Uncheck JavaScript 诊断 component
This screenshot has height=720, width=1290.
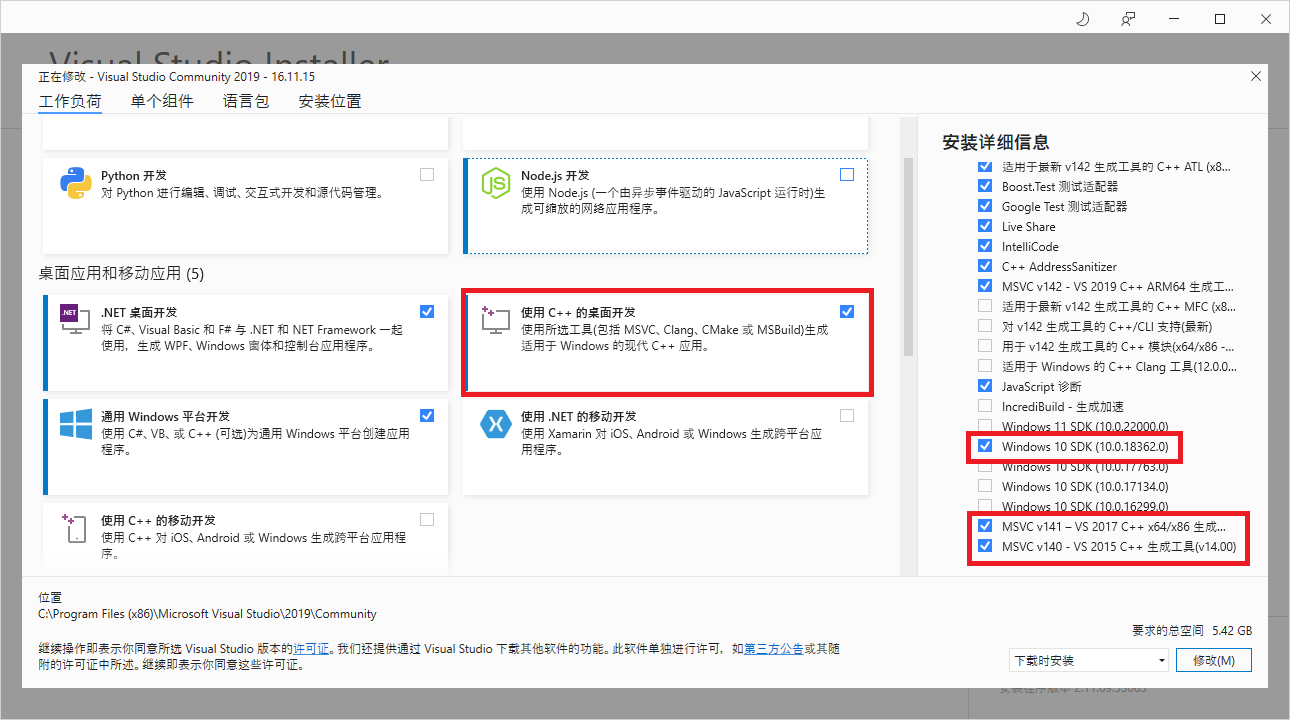[x=985, y=386]
